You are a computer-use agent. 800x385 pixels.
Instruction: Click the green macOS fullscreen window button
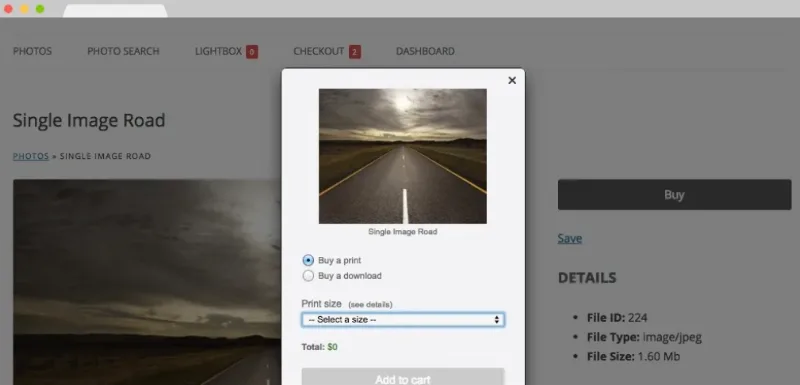pyautogui.click(x=40, y=9)
